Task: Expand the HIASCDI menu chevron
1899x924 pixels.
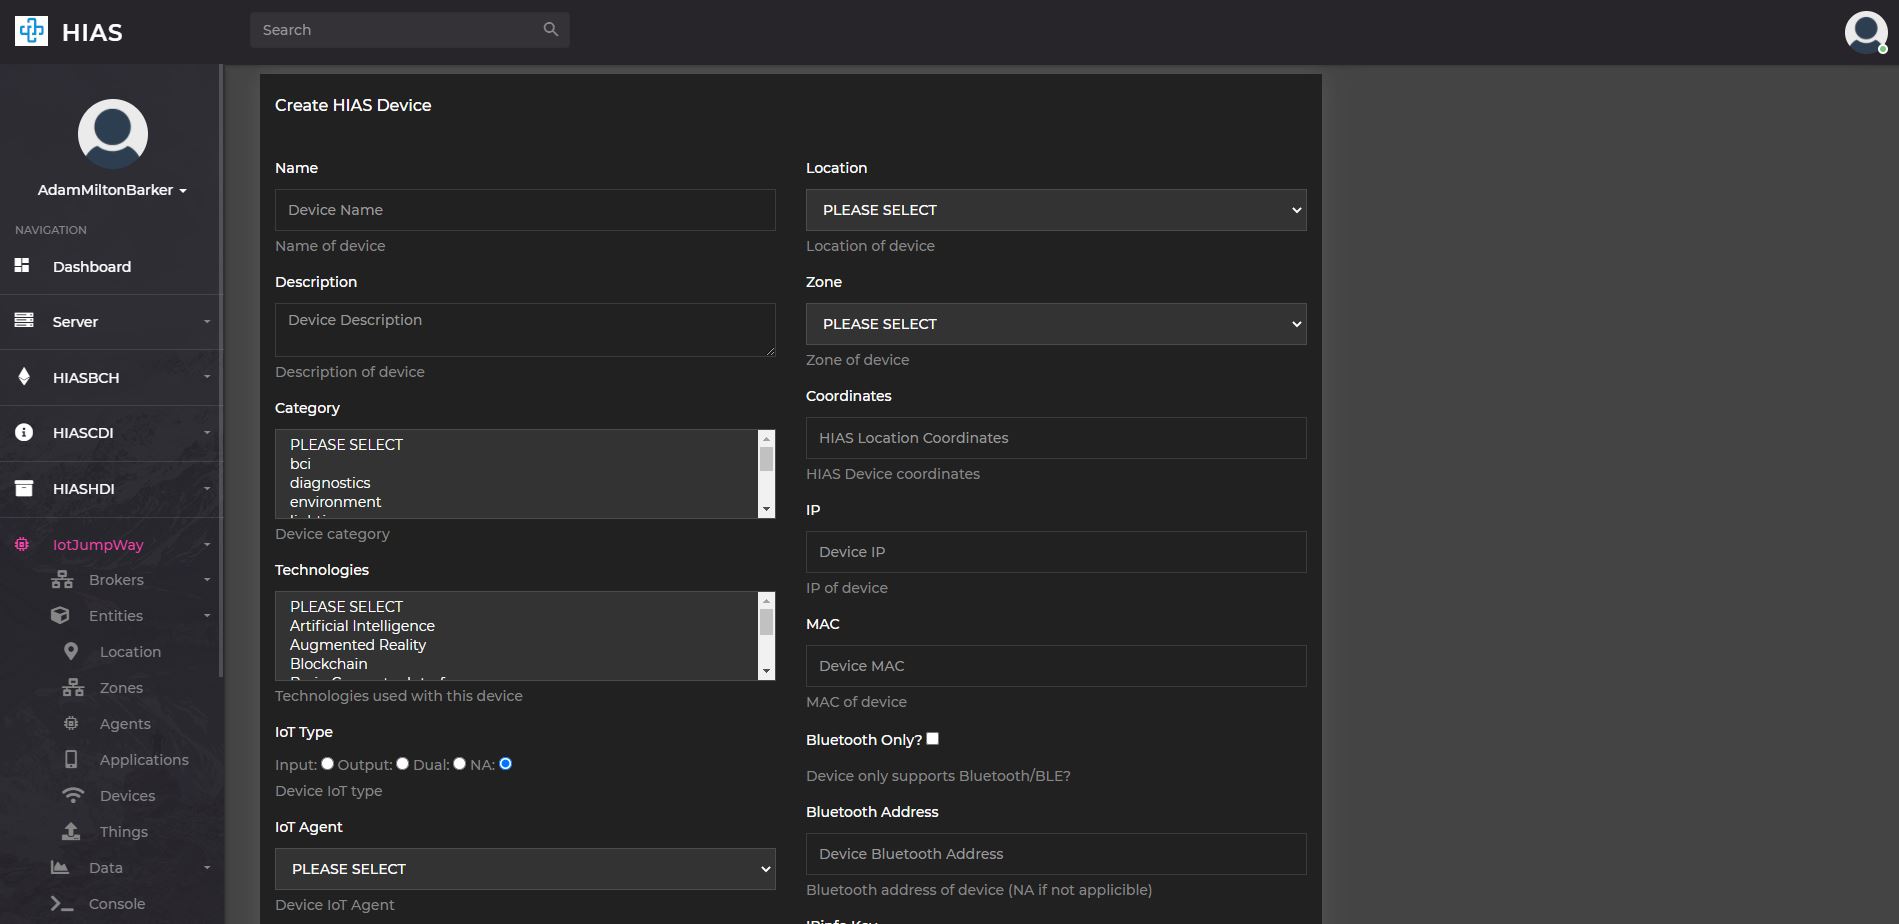Action: click(207, 433)
